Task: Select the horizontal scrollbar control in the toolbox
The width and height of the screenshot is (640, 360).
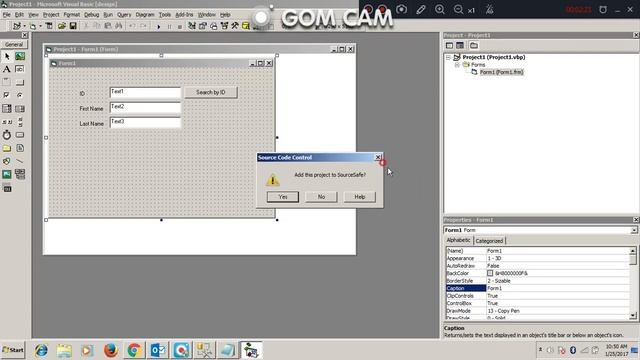Action: [7, 122]
